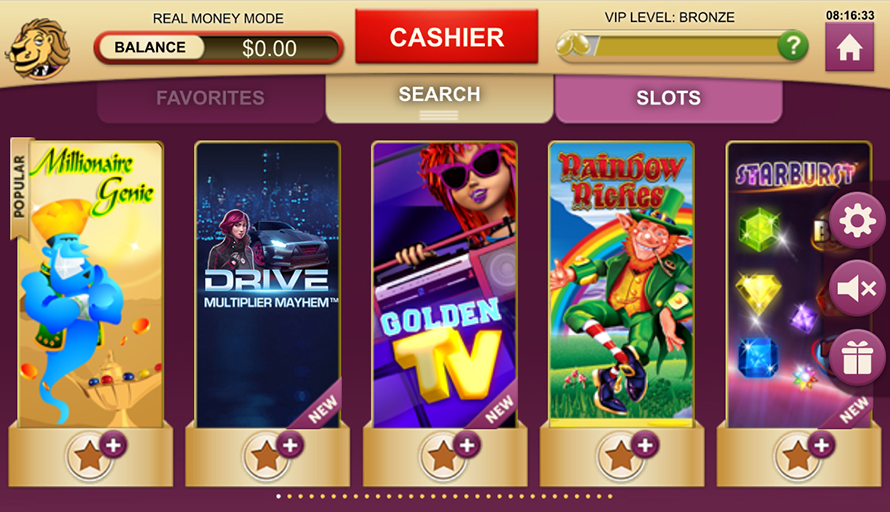Open the settings gear button
Viewport: 890px width, 512px height.
pyautogui.click(x=857, y=220)
